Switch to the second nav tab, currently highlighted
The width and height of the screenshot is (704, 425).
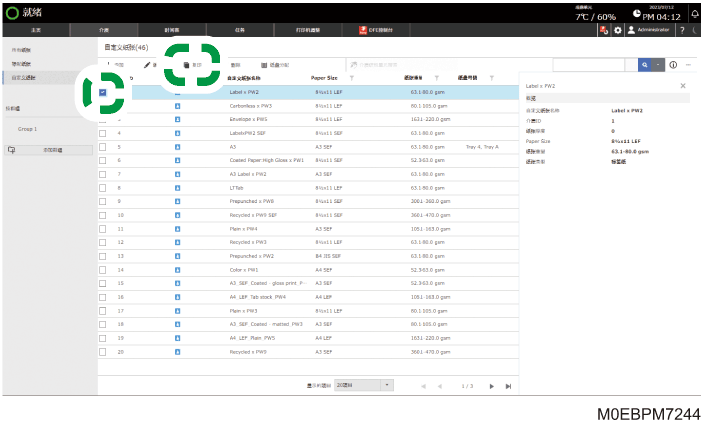(104, 30)
